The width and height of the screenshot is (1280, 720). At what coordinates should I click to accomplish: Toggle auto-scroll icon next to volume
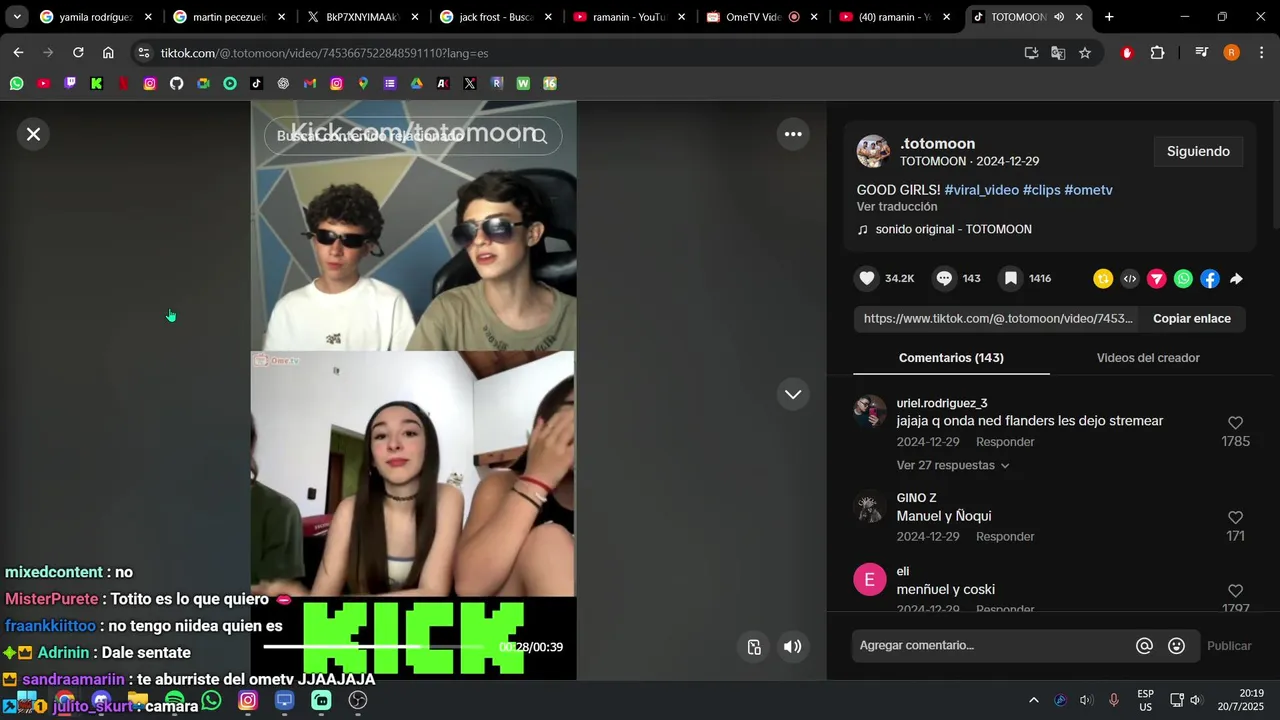pyautogui.click(x=755, y=647)
